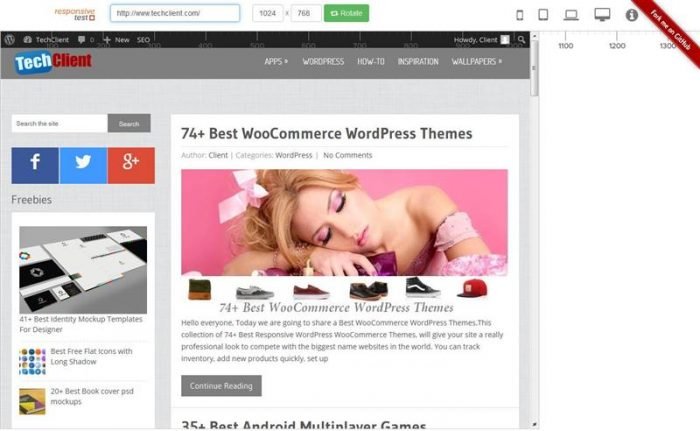The height and width of the screenshot is (431, 700).
Task: Click the Freebies sidebar heading
Action: tap(31, 200)
